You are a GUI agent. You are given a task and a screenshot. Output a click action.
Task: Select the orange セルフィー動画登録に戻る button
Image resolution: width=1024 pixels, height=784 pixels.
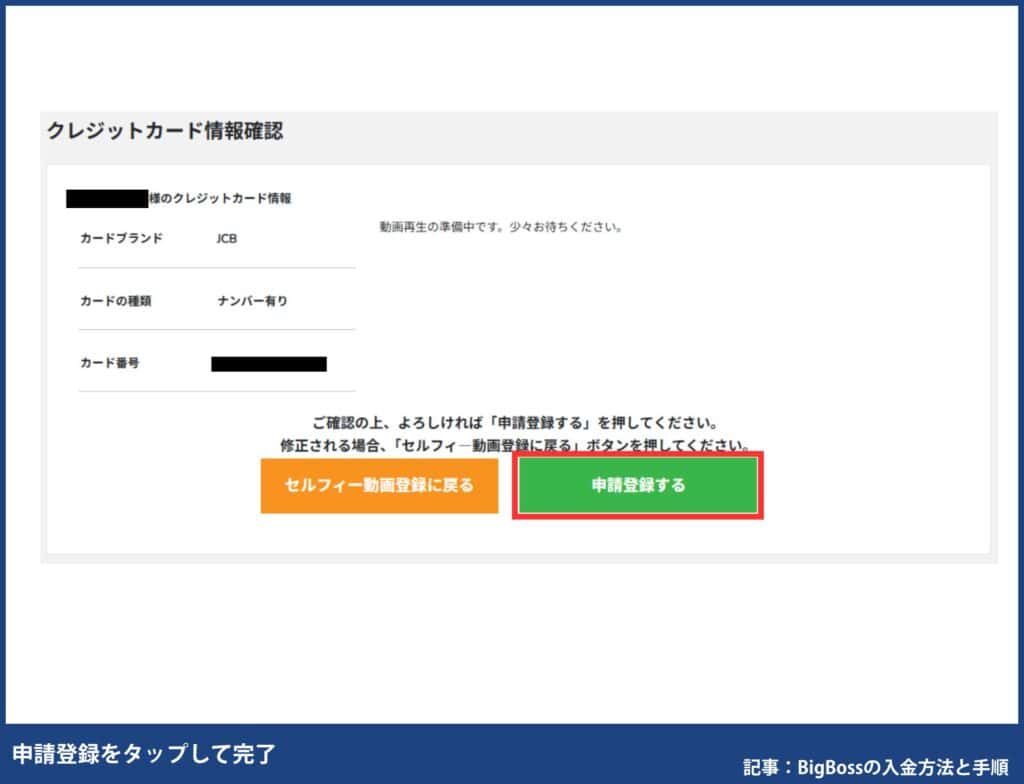(x=379, y=485)
